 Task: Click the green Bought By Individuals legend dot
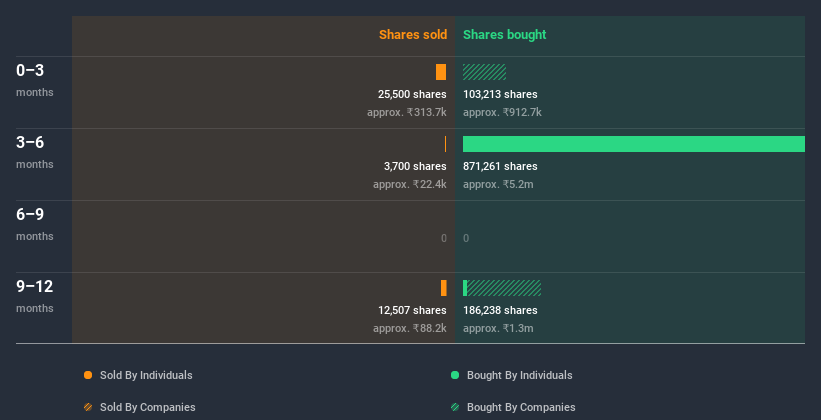455,375
